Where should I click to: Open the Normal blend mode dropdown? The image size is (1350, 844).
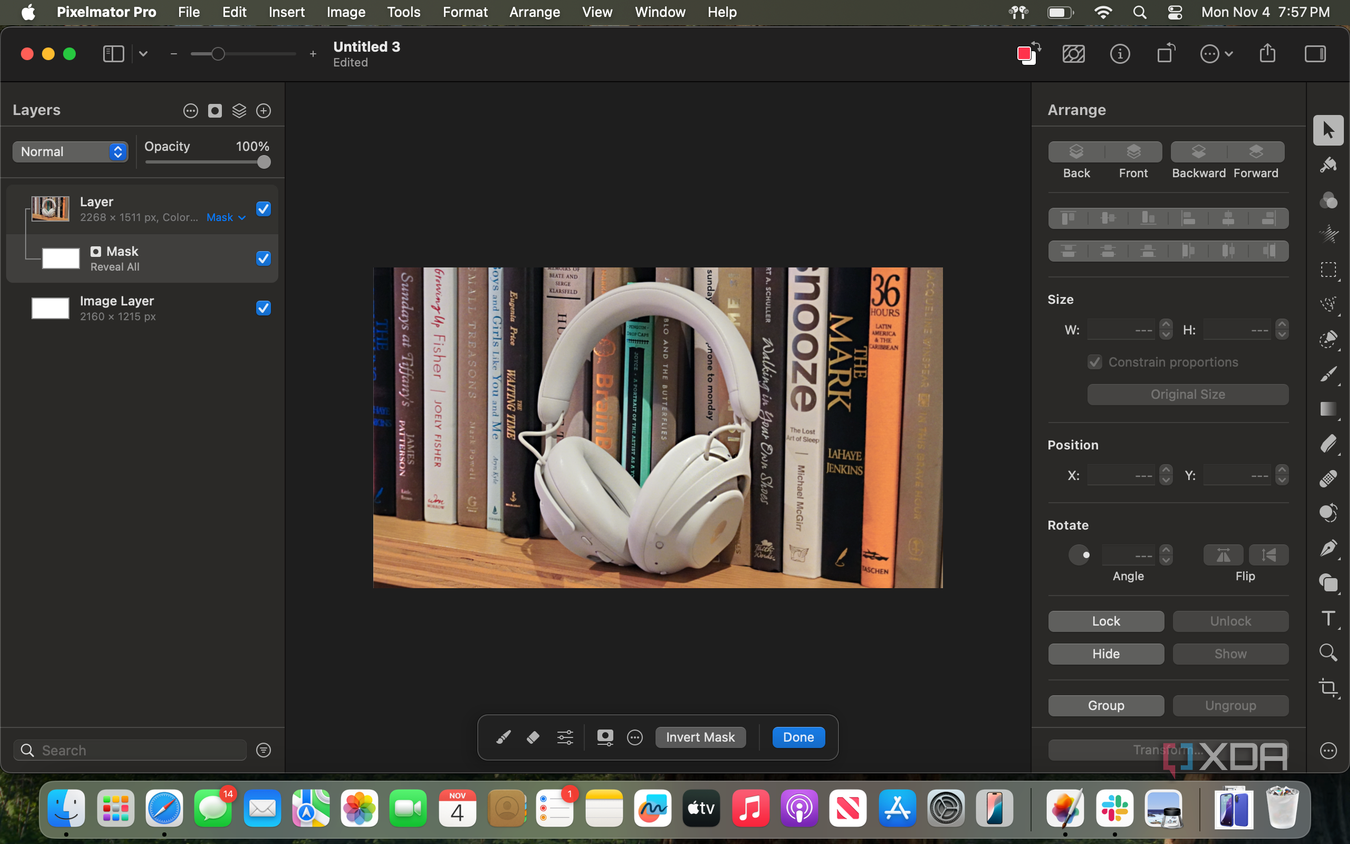pyautogui.click(x=70, y=152)
